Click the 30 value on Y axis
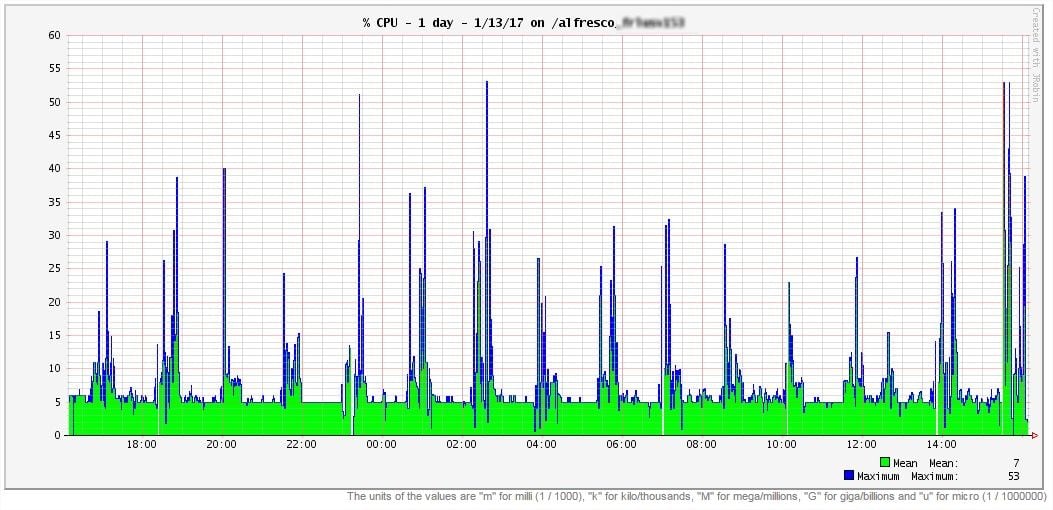The image size is (1053, 510). click(x=54, y=235)
